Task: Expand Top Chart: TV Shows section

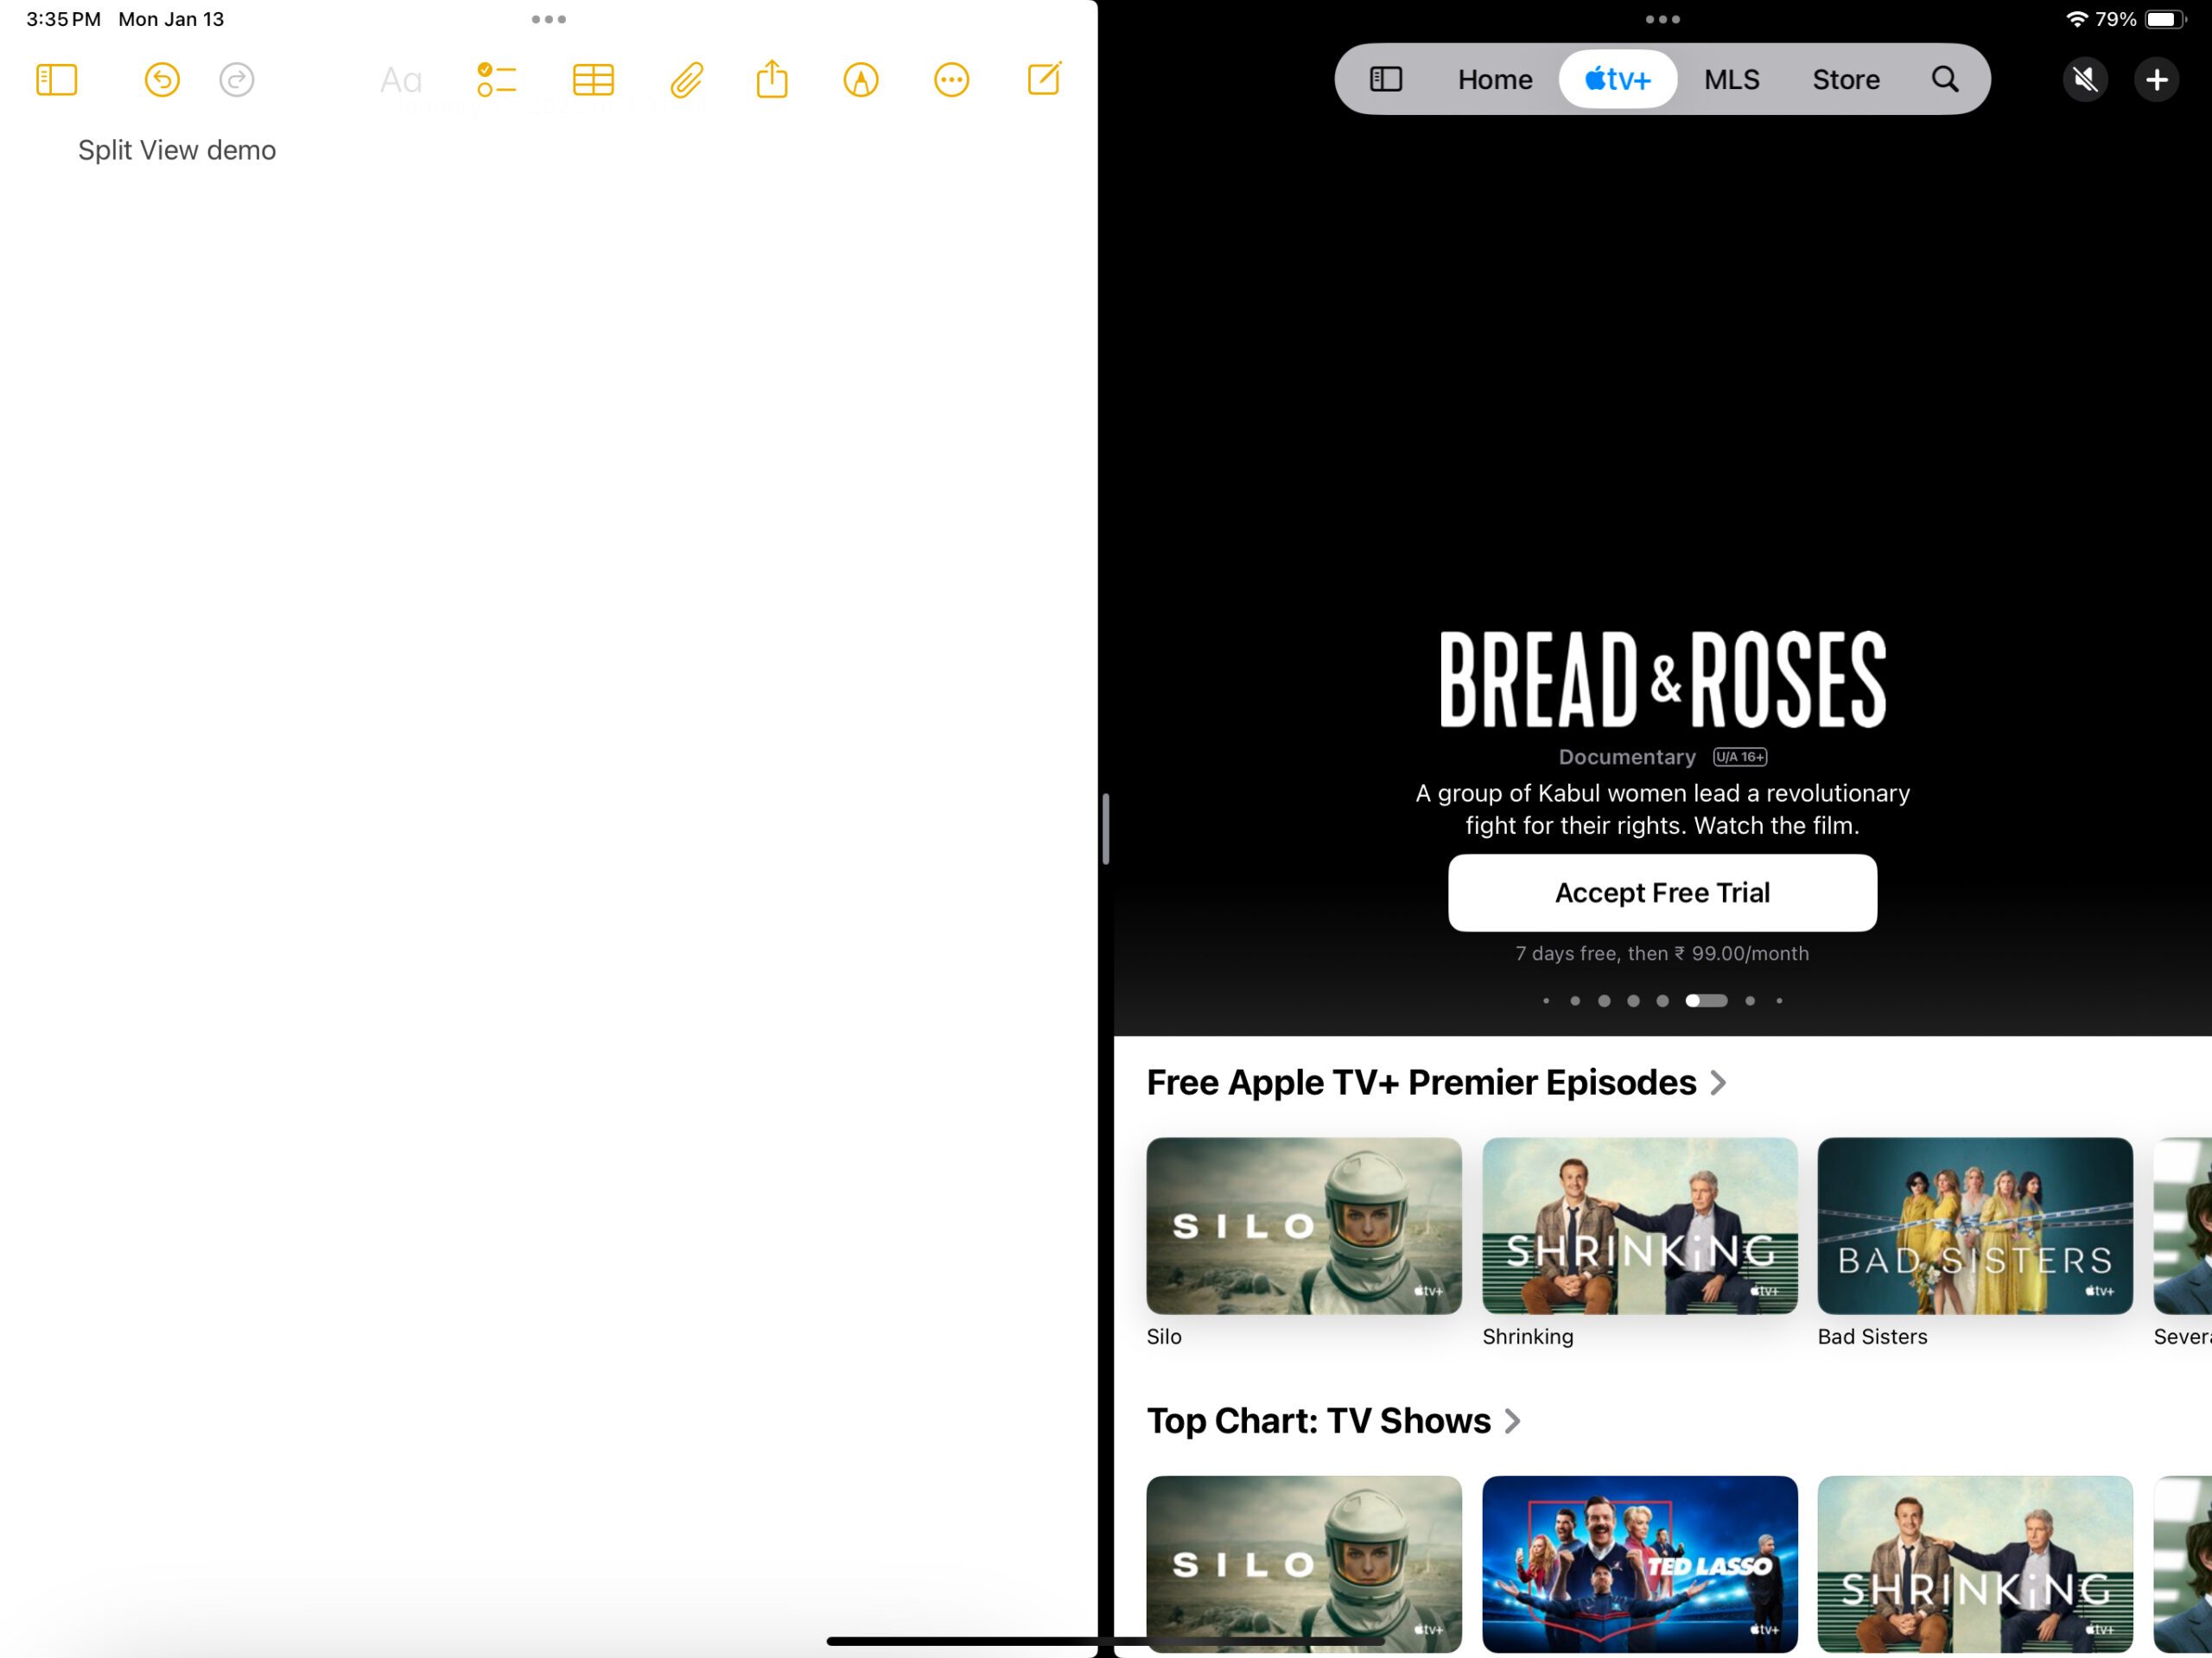Action: click(x=1512, y=1420)
